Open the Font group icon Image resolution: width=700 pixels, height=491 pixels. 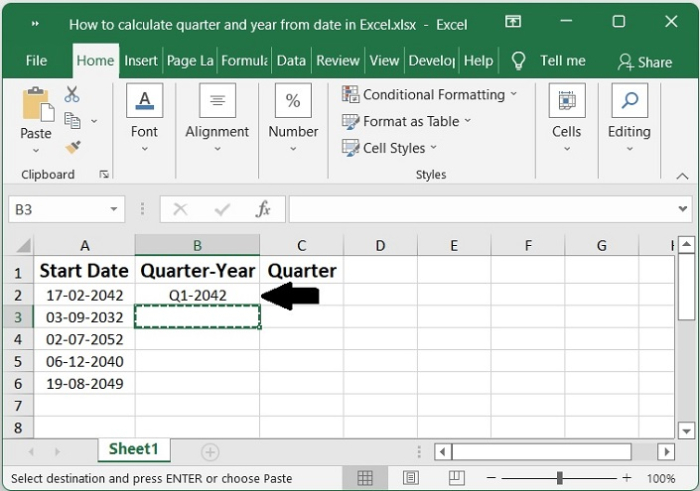144,100
